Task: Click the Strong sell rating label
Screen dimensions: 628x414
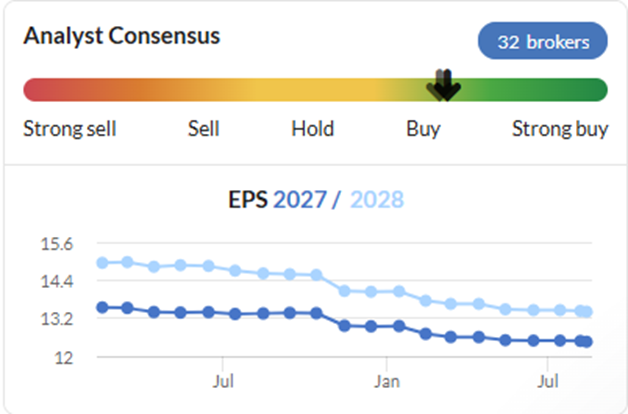Action: pyautogui.click(x=70, y=129)
